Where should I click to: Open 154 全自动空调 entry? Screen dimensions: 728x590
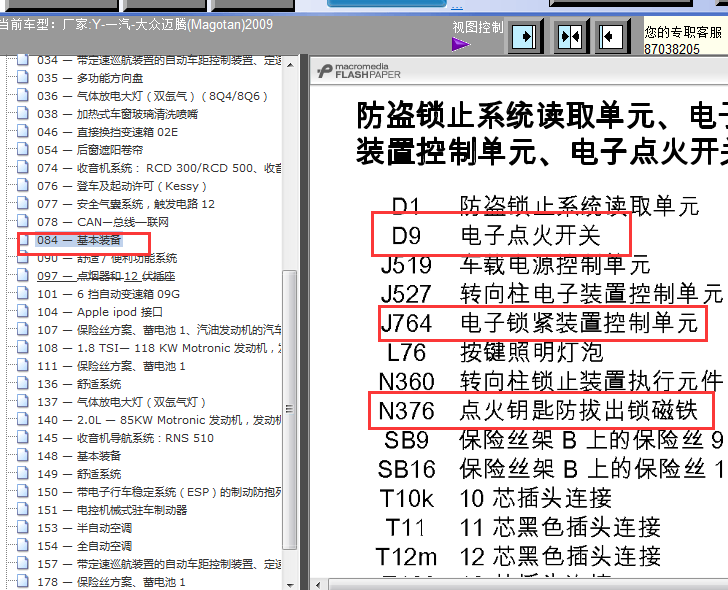point(84,546)
